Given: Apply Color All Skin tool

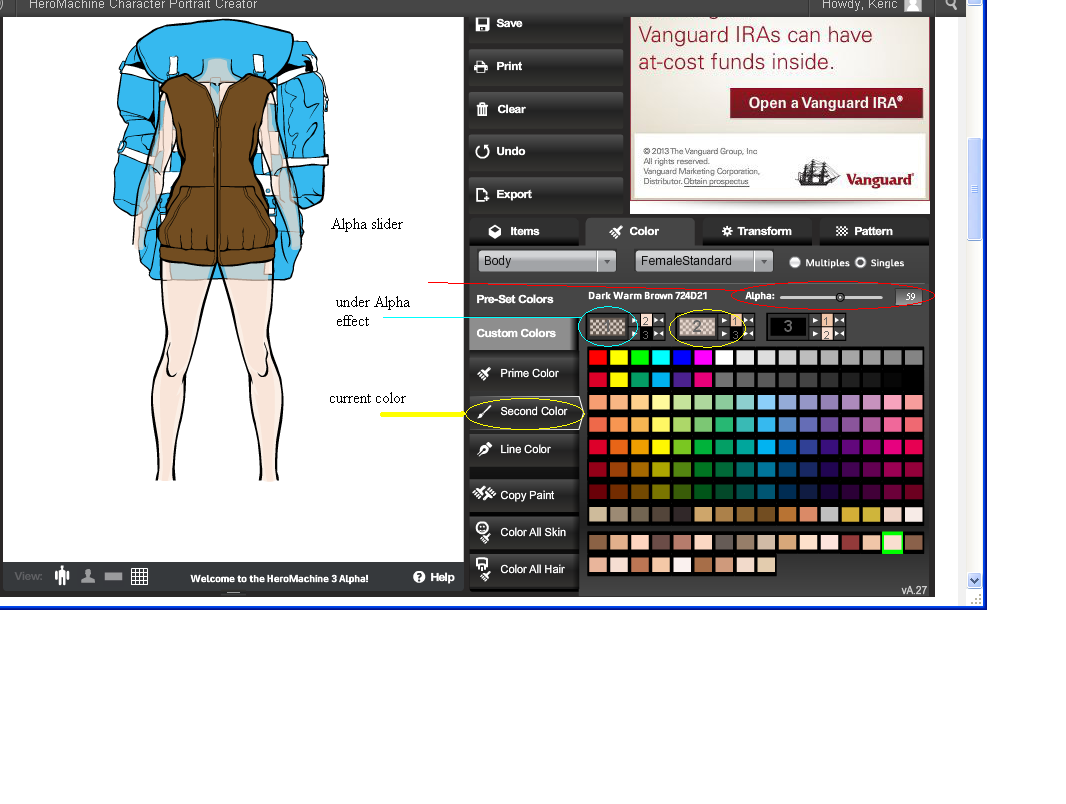Looking at the screenshot, I should tap(522, 532).
